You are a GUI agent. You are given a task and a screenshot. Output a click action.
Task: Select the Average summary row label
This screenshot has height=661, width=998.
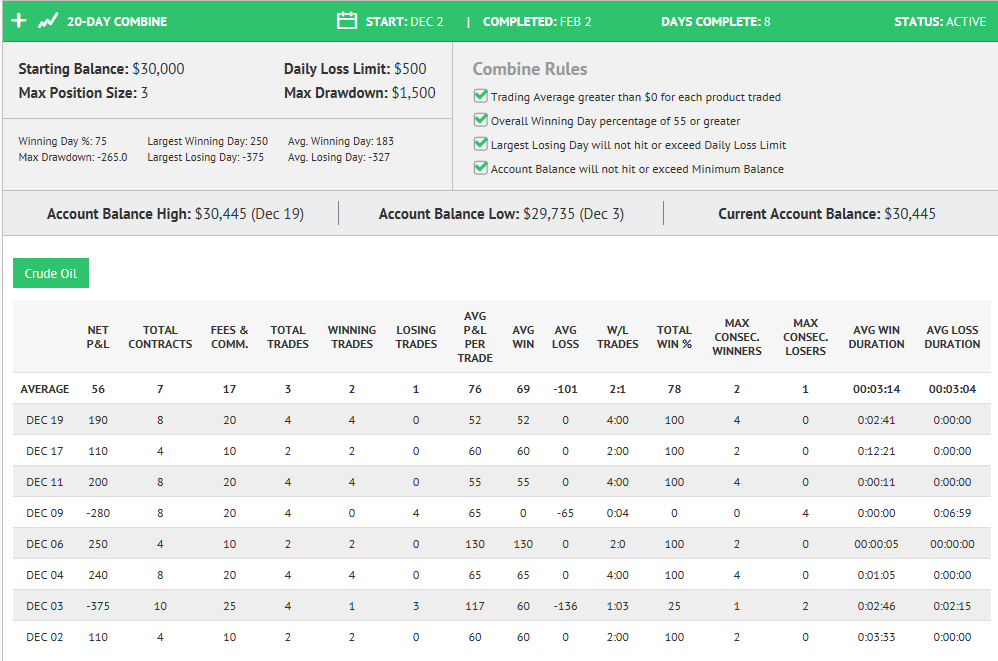pos(45,389)
